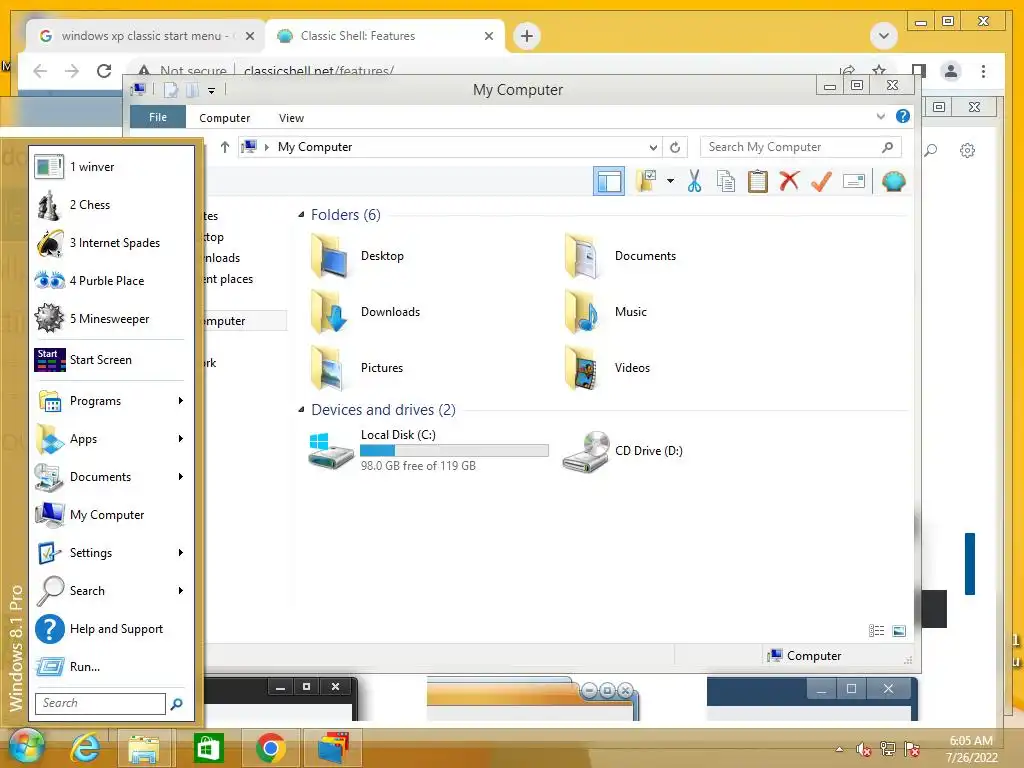Collapse the Folders (6) group
This screenshot has width=1024, height=768.
click(301, 214)
